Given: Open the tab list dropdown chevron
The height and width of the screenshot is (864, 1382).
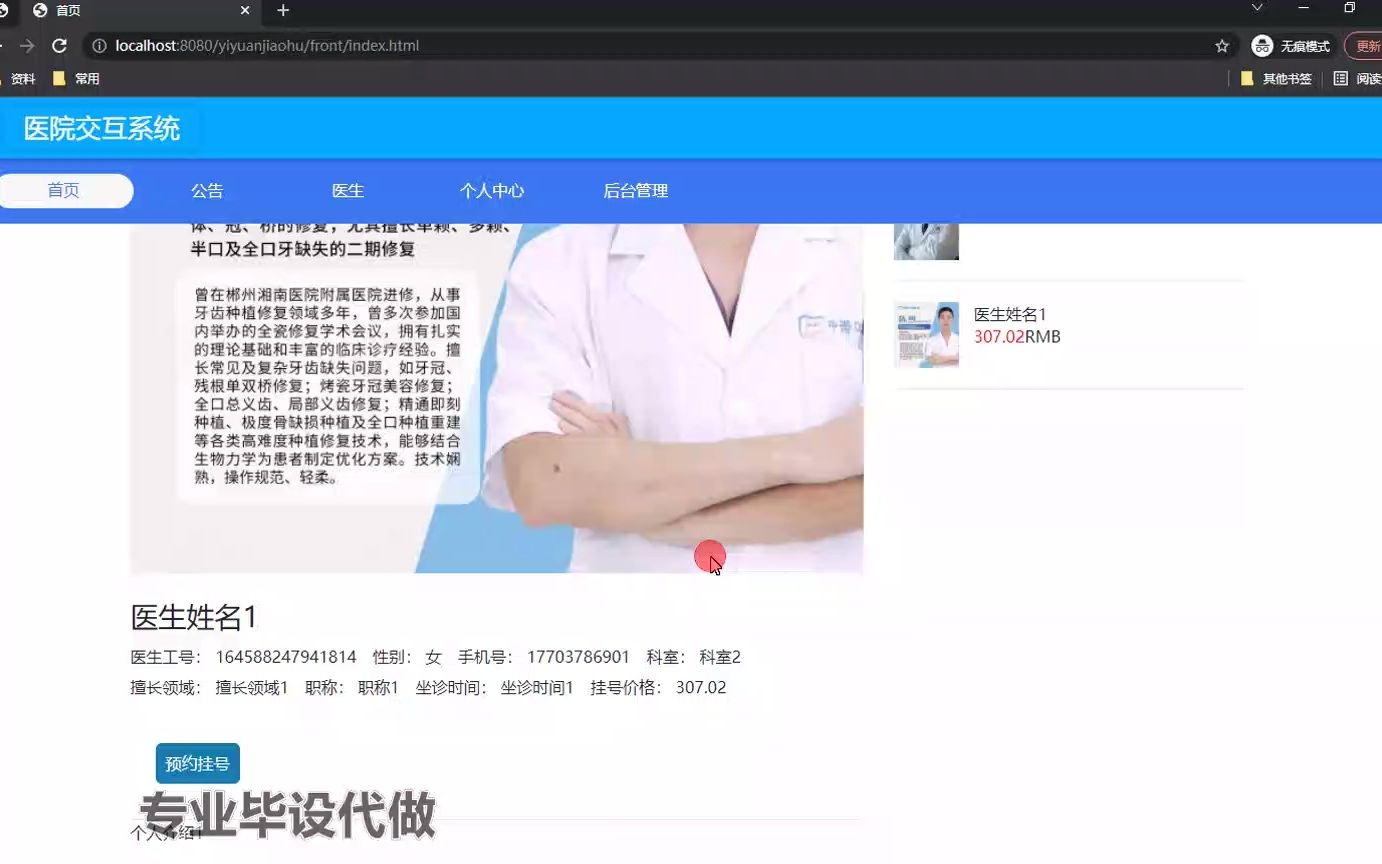Looking at the screenshot, I should (1255, 11).
